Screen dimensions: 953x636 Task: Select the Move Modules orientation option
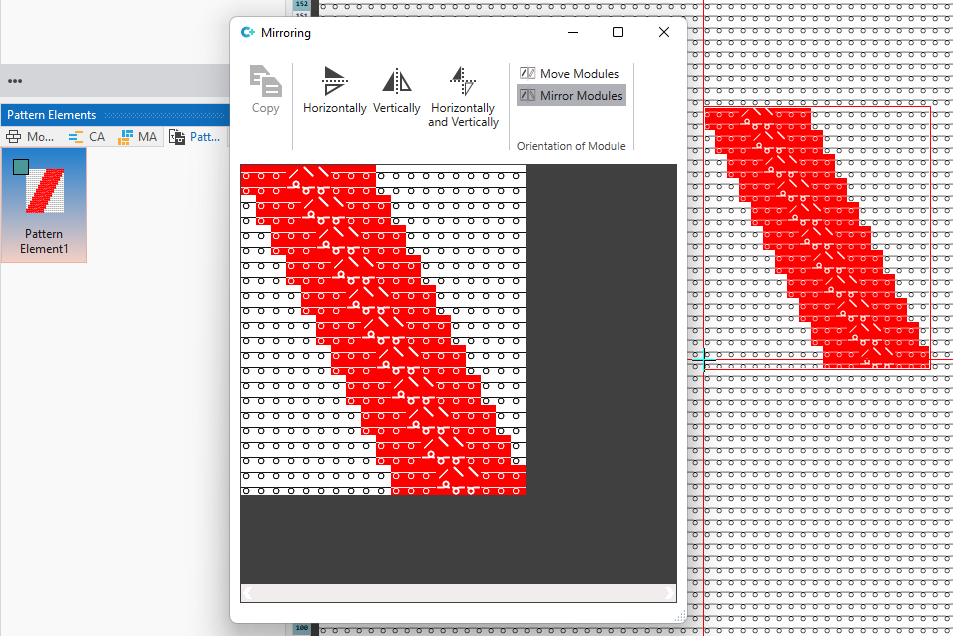(x=570, y=74)
